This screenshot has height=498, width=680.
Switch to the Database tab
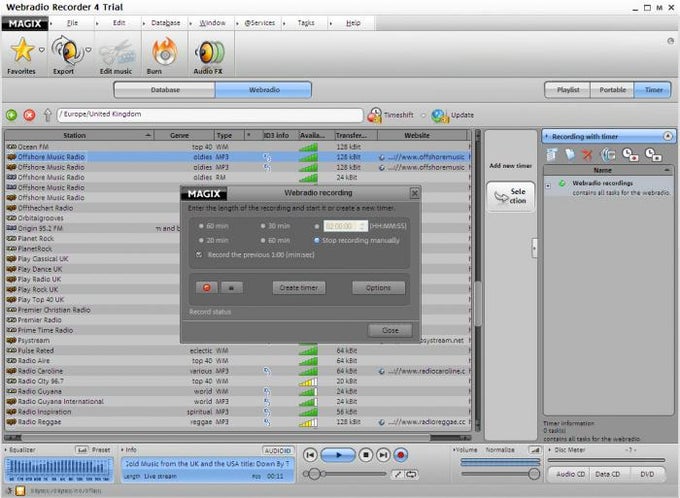click(165, 90)
